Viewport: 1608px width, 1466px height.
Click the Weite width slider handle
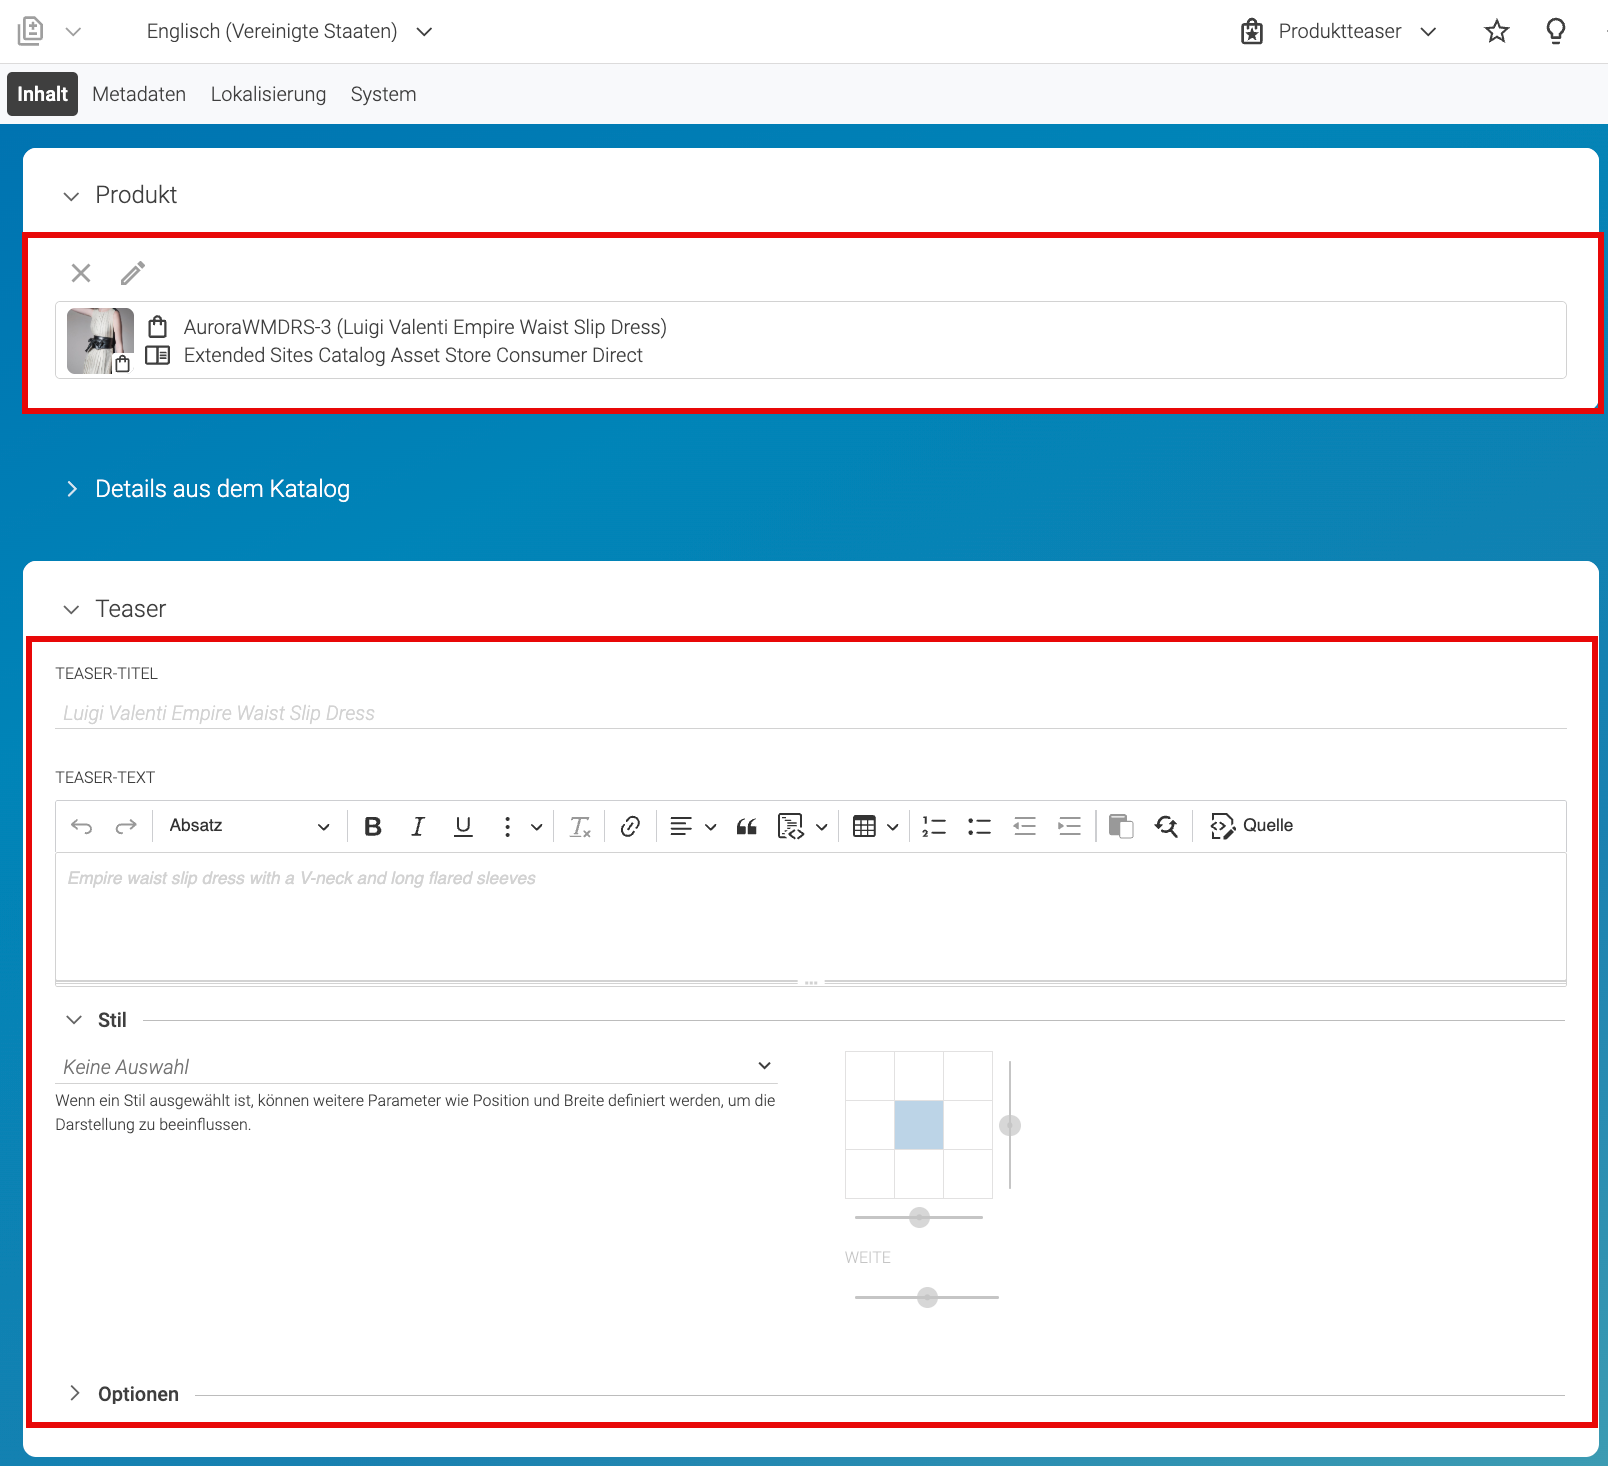(928, 1297)
